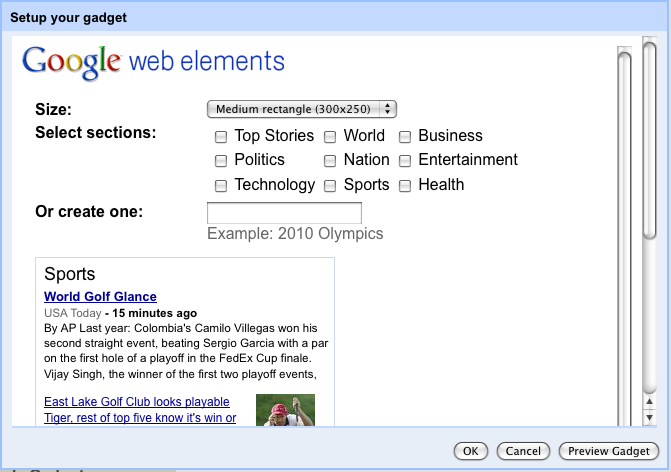Screen dimensions: 671x472
Task: Enable the Entertainment section
Action: 406,160
